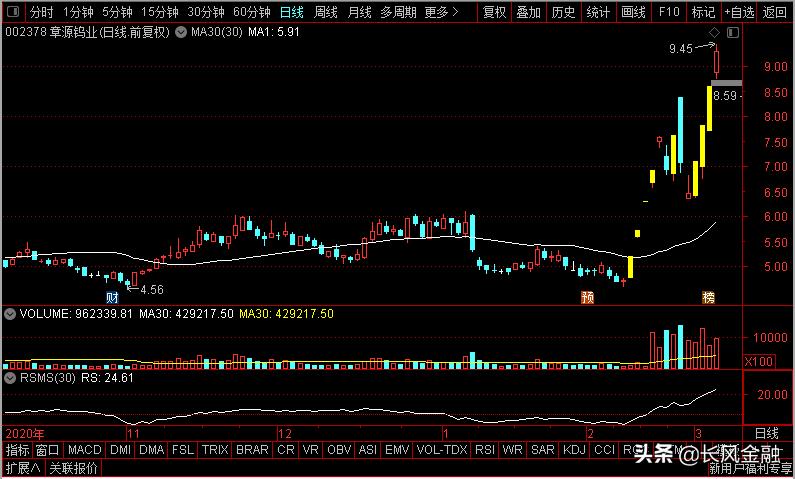Click stock title 002378 章源钨业
This screenshot has width=795, height=479.
pos(52,32)
